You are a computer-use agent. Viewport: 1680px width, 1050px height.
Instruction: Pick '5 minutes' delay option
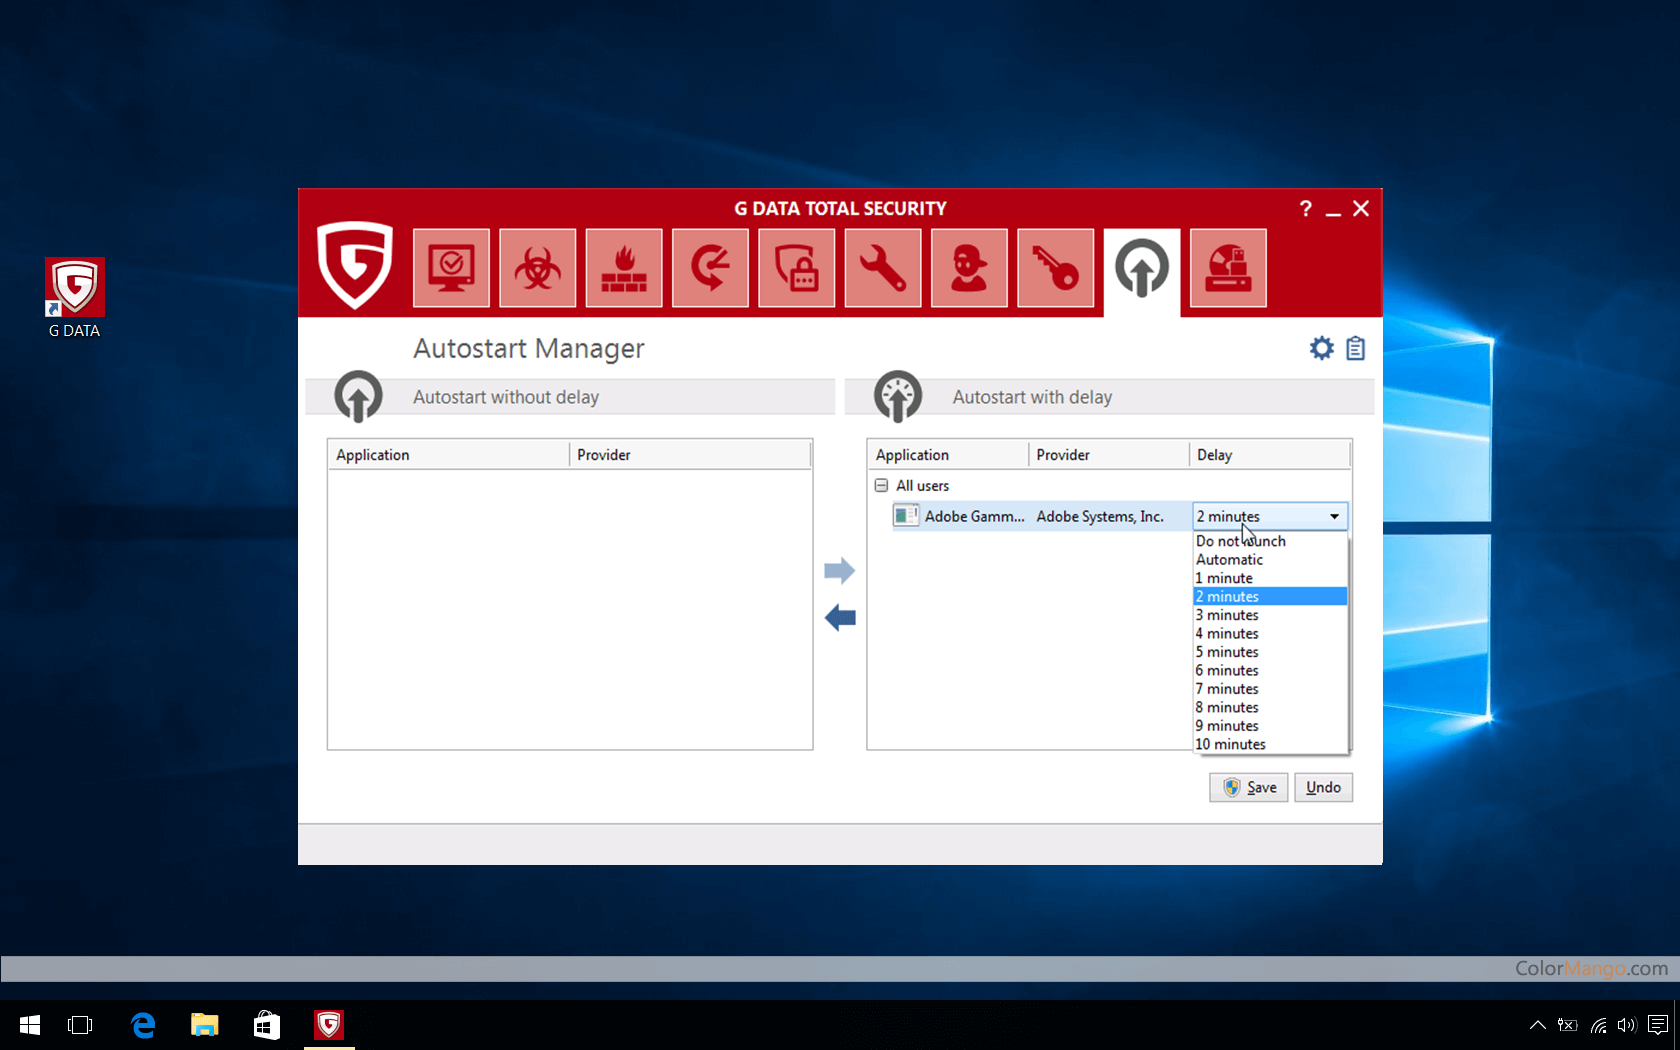pos(1271,652)
